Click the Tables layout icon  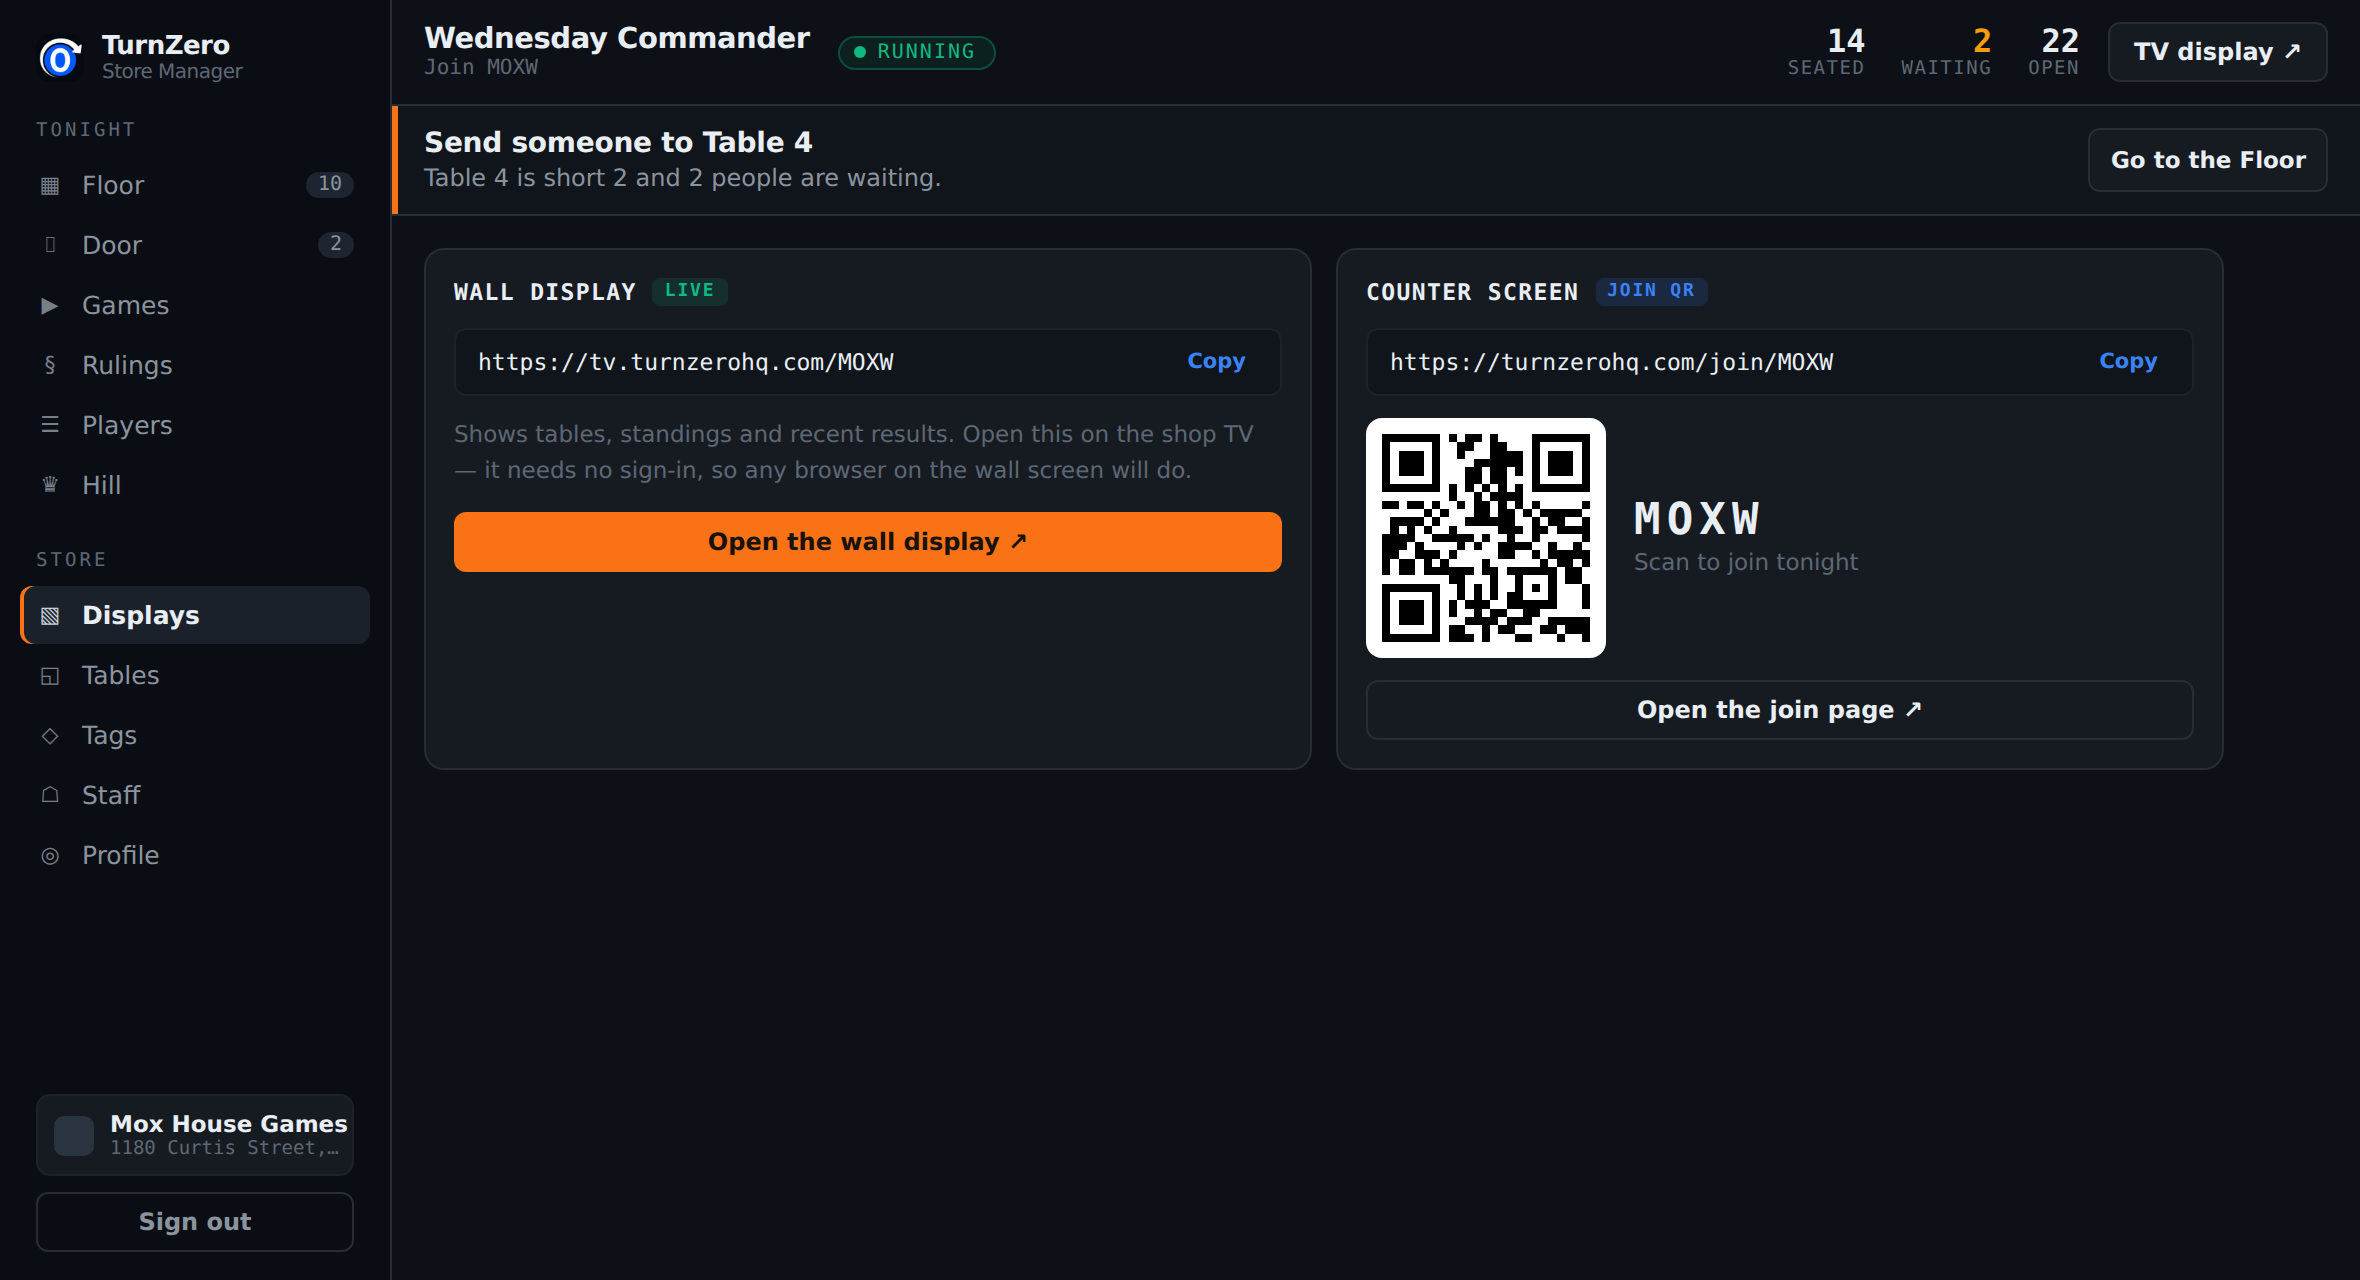tap(50, 675)
